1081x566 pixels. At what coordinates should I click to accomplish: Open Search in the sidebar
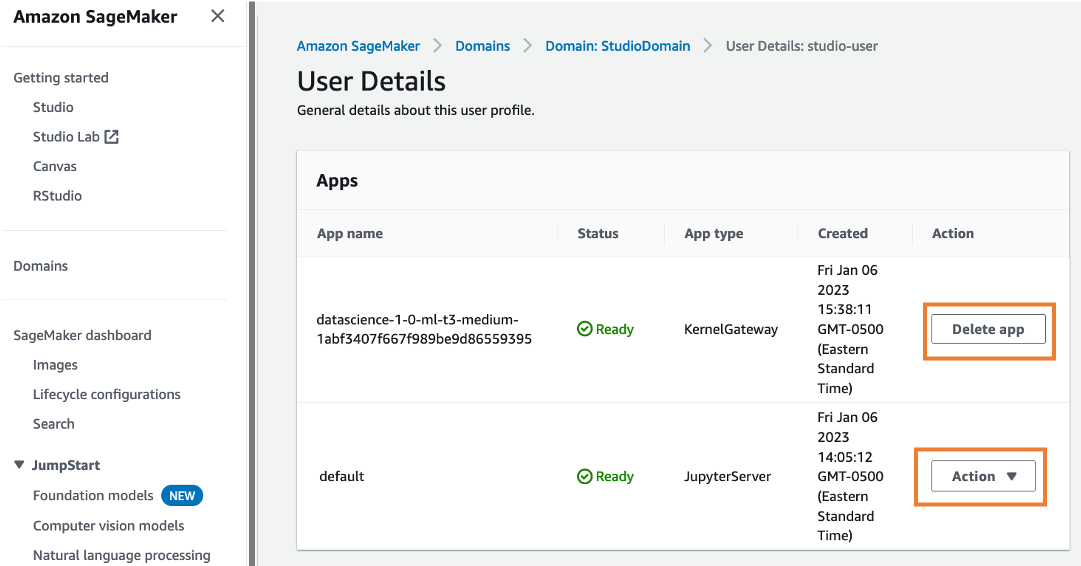[x=53, y=424]
